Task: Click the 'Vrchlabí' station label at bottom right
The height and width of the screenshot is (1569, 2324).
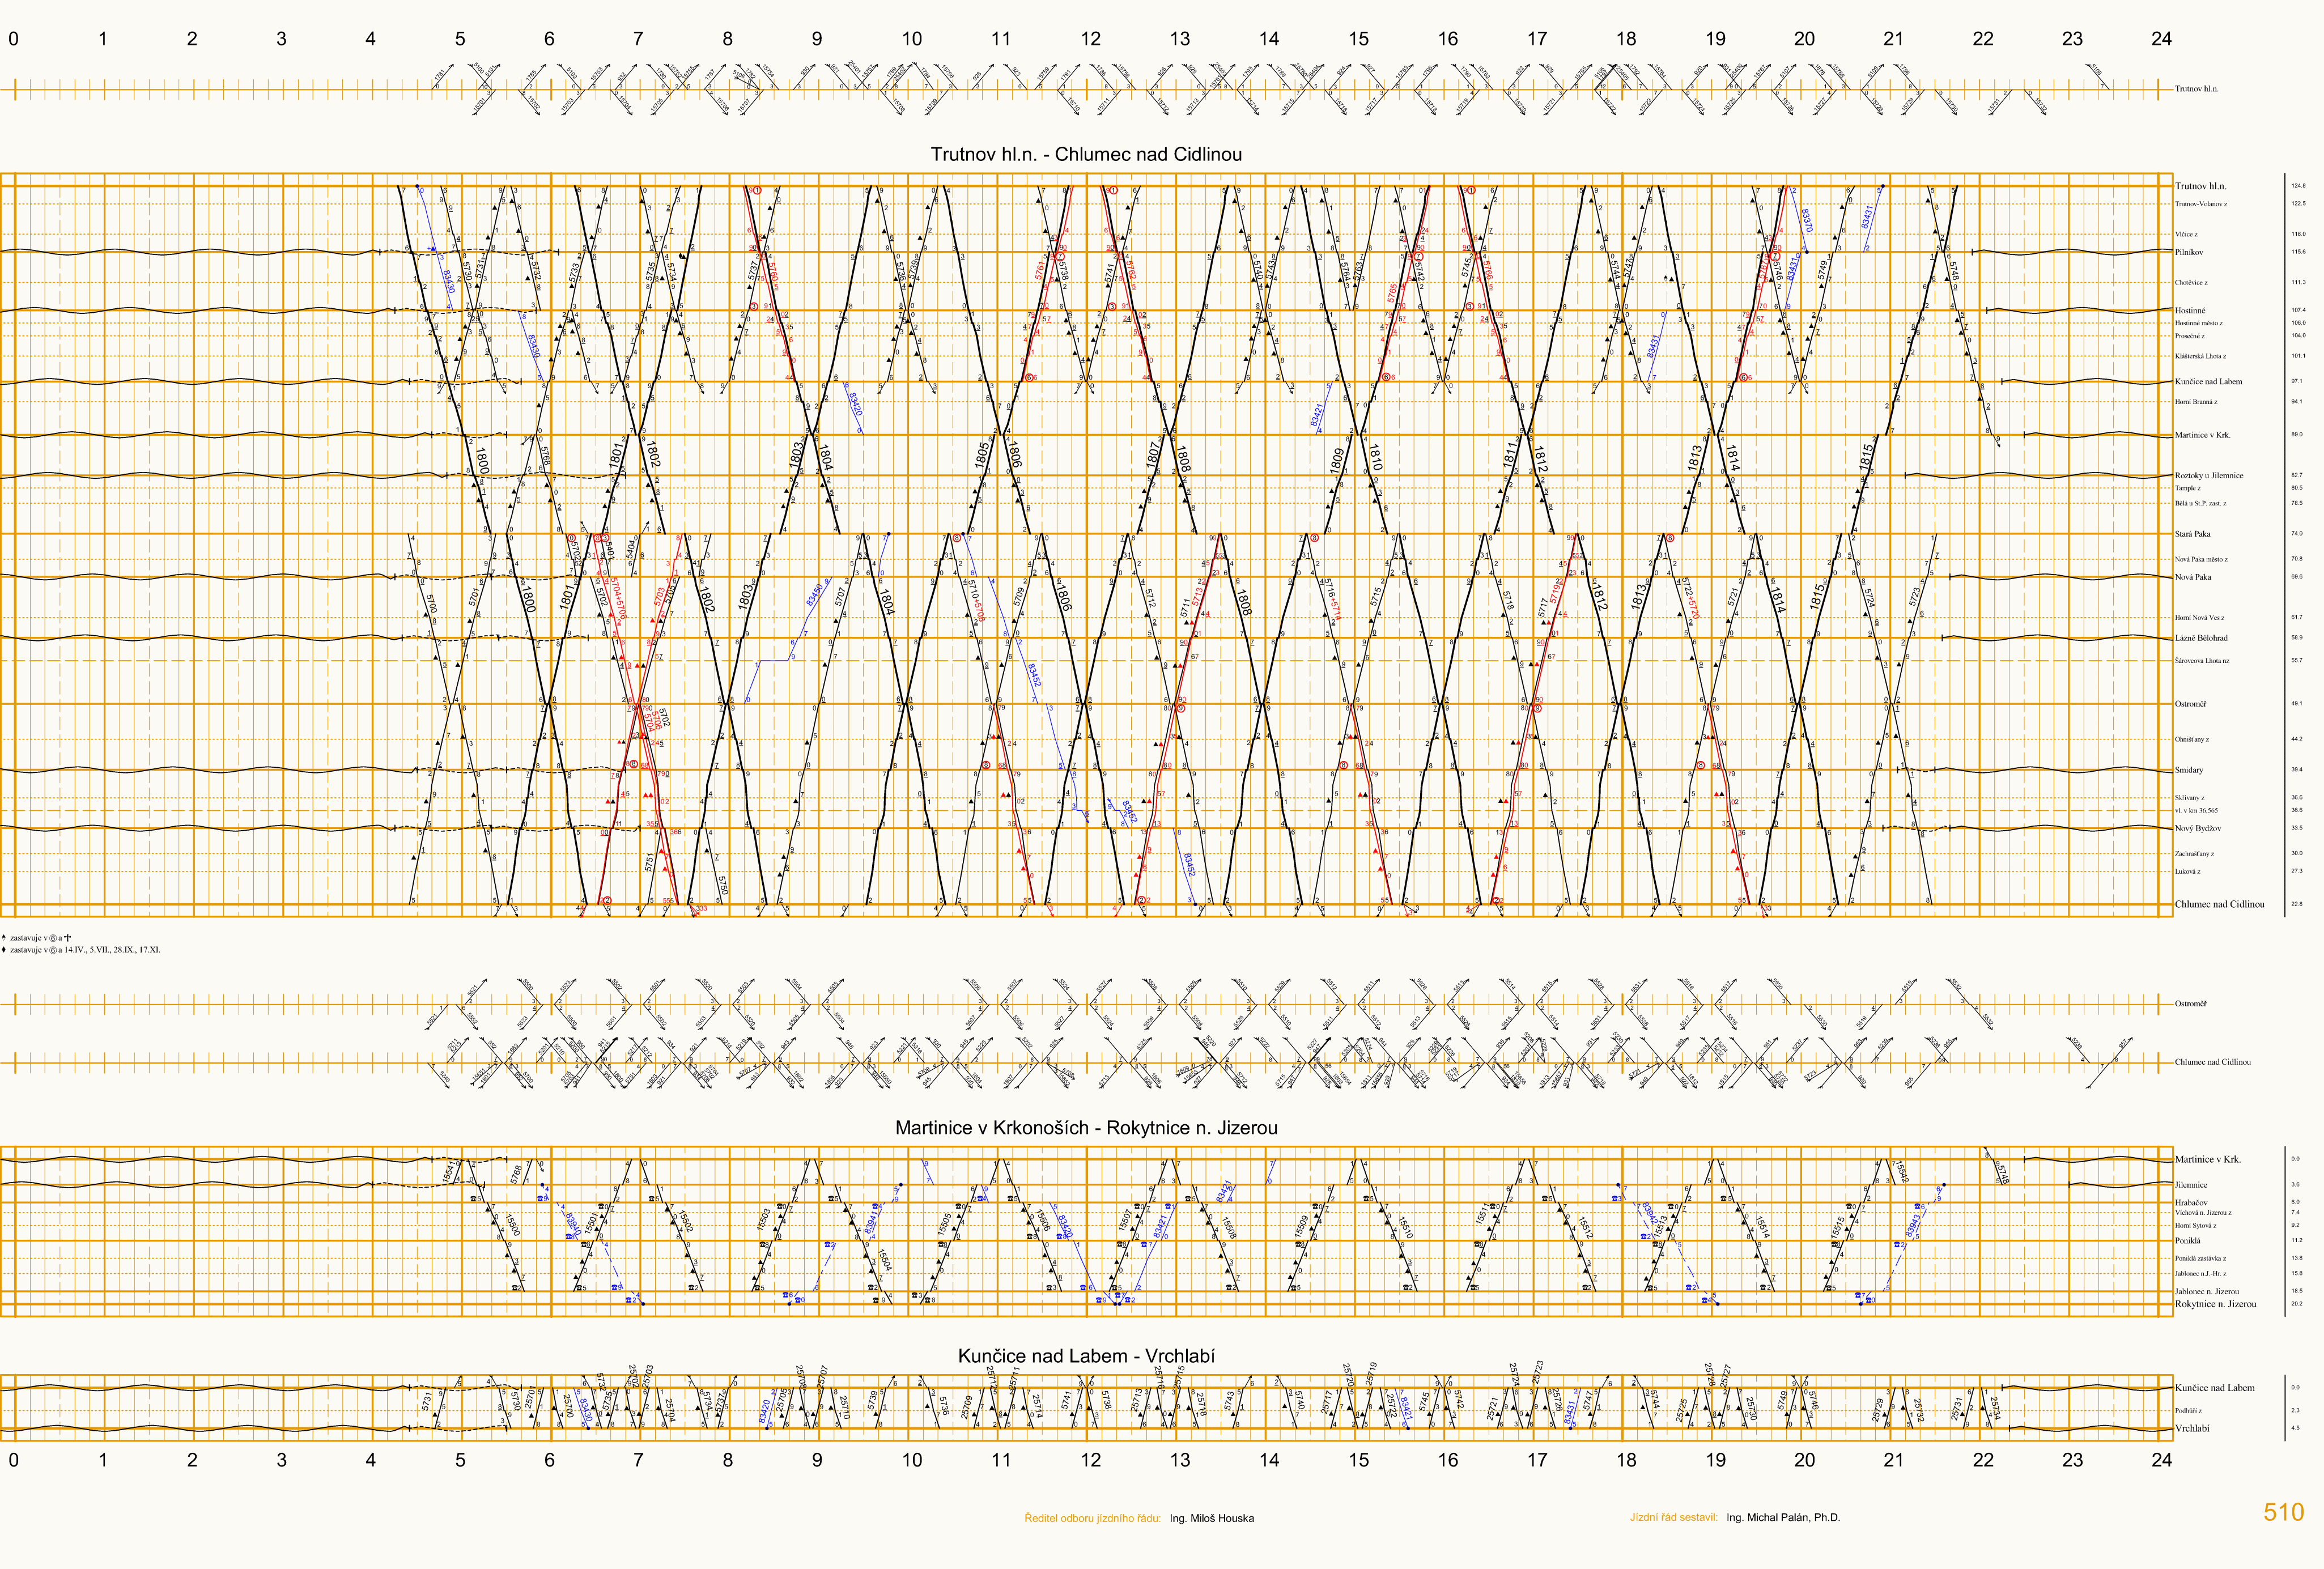Action: coord(2192,1428)
